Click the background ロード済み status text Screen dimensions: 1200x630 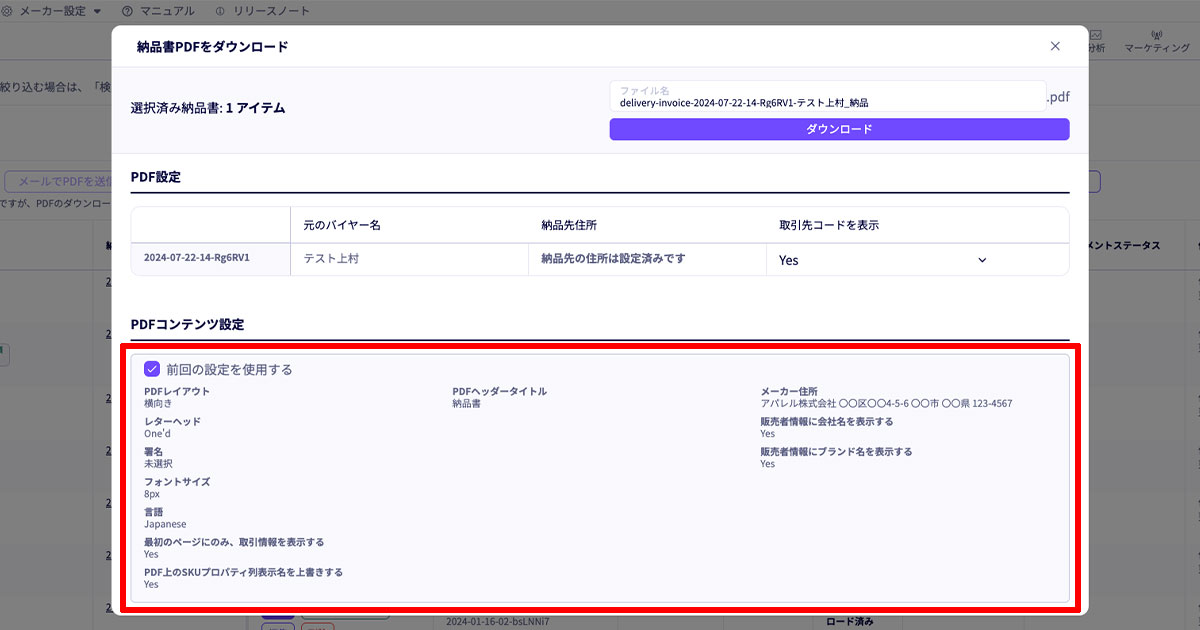[850, 622]
